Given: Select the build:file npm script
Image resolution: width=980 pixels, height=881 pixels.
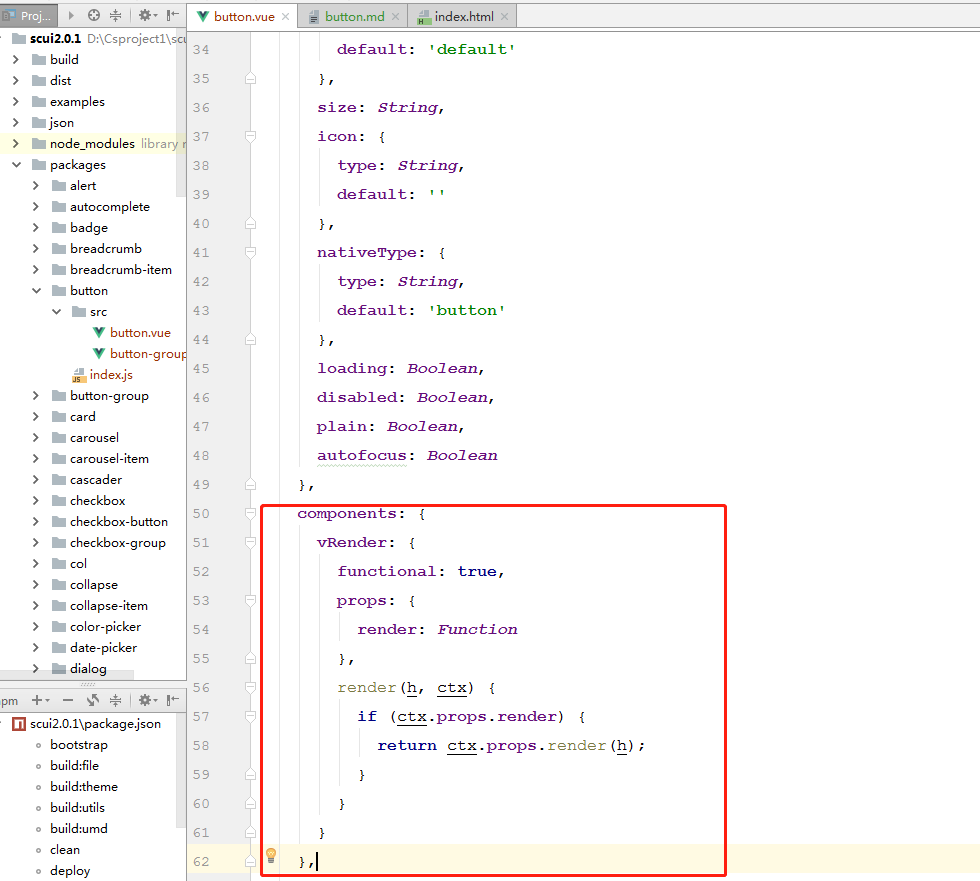Looking at the screenshot, I should [74, 765].
